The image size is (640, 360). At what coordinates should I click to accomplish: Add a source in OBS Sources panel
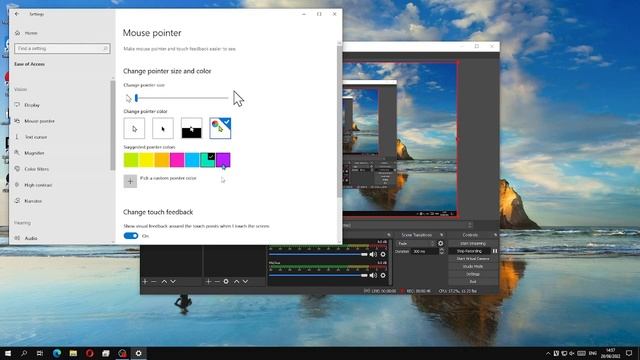coord(208,282)
